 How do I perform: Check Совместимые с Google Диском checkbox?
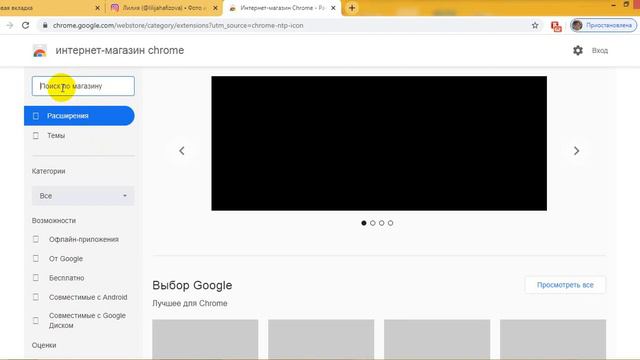[x=36, y=320]
